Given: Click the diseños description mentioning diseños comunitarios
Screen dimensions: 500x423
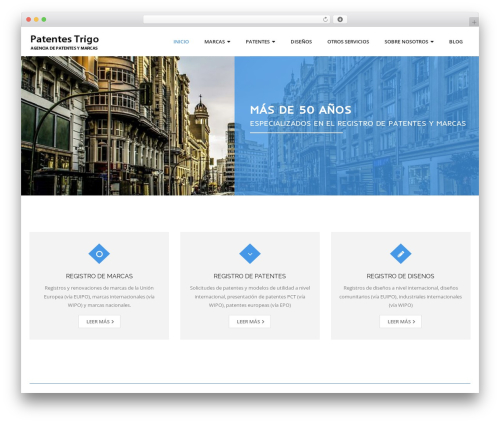Looking at the screenshot, I should (x=401, y=296).
